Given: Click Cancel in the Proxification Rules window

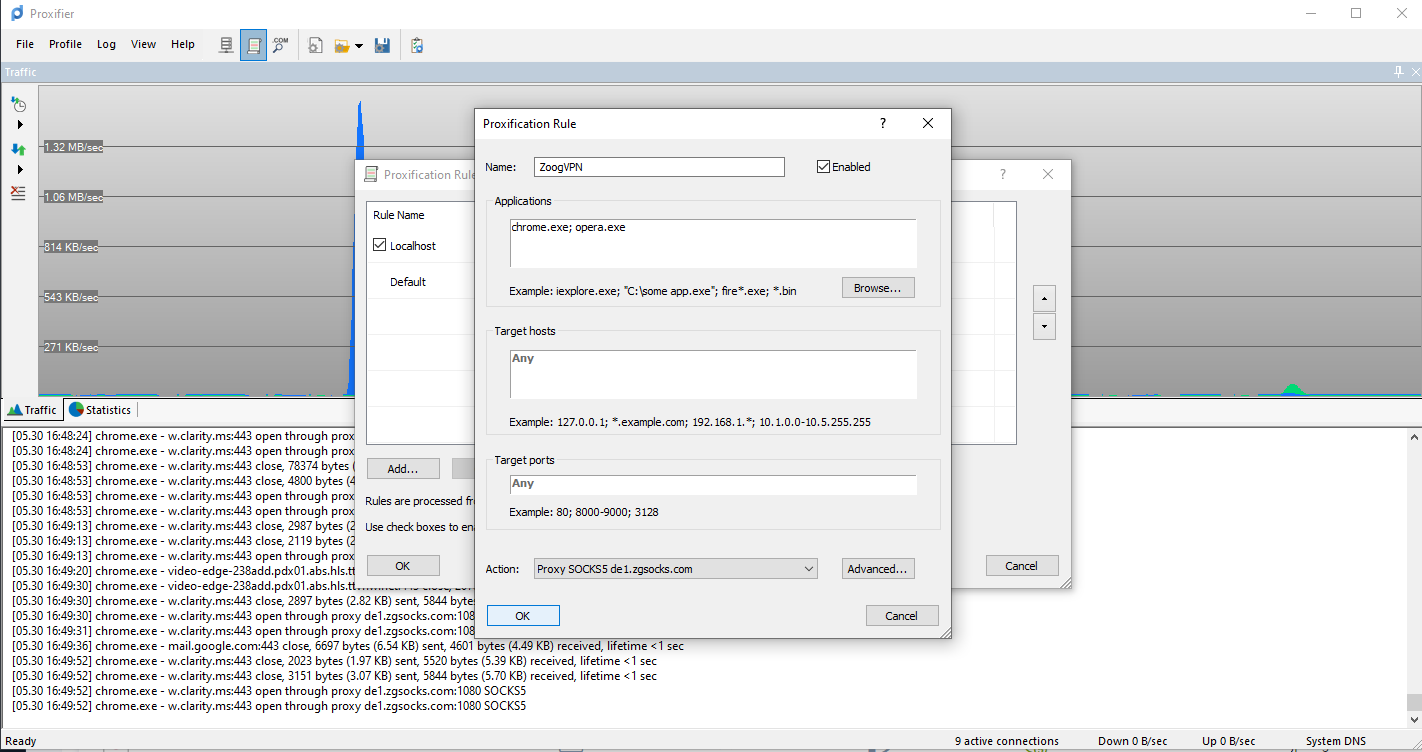Looking at the screenshot, I should tap(1022, 566).
